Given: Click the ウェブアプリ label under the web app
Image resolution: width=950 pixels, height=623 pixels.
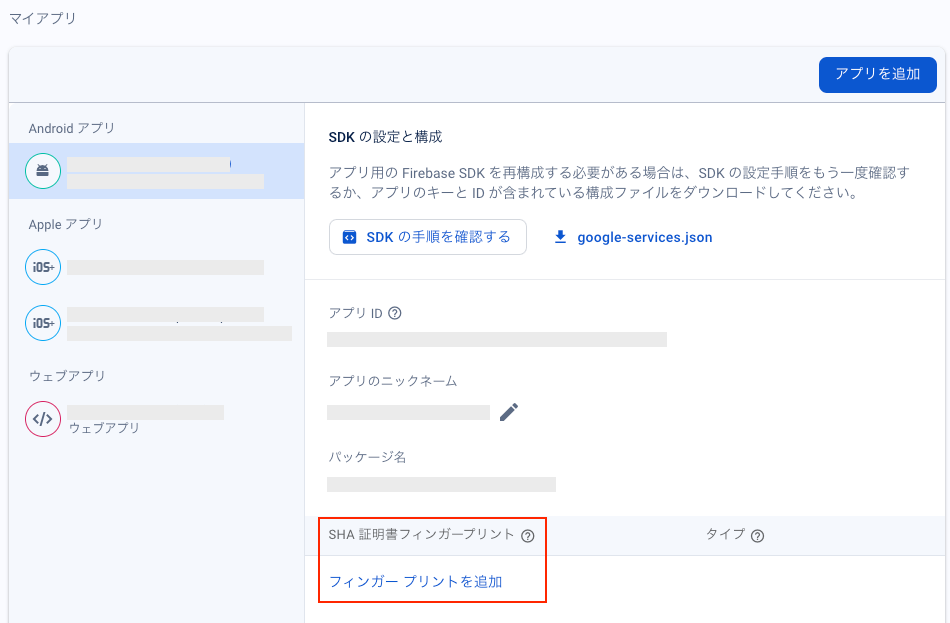Looking at the screenshot, I should click(x=104, y=428).
